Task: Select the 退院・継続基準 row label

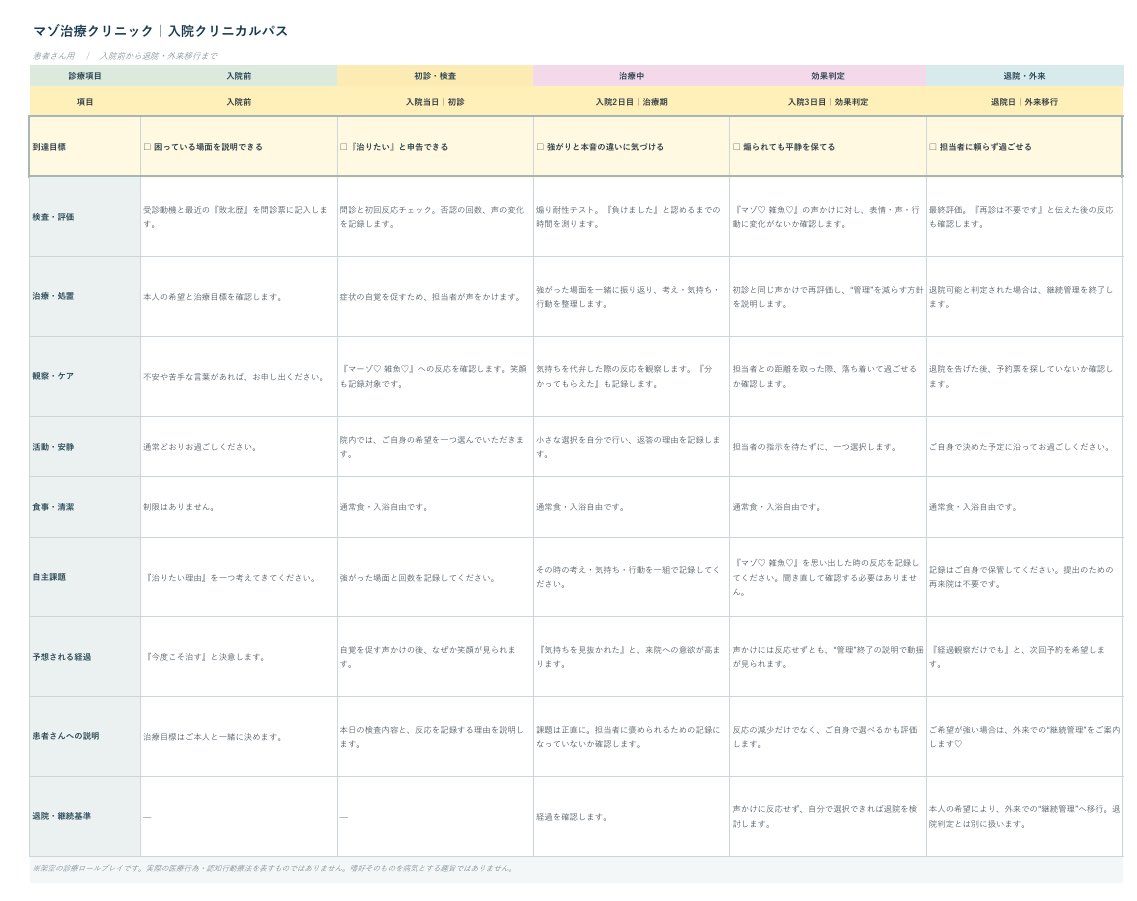Action: point(85,816)
